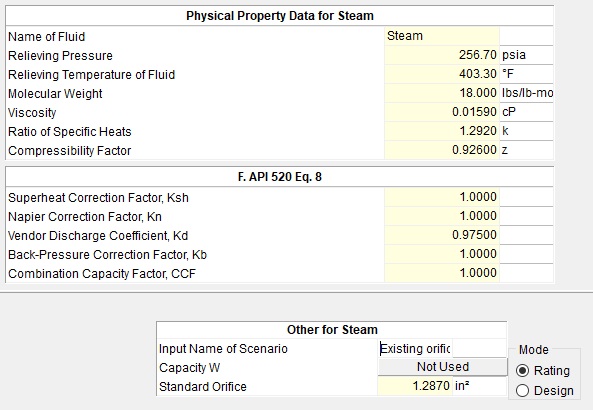Screen dimensions: 593x410
Task: Select the Ratio of Specific Heats value
Action: [x=442, y=131]
